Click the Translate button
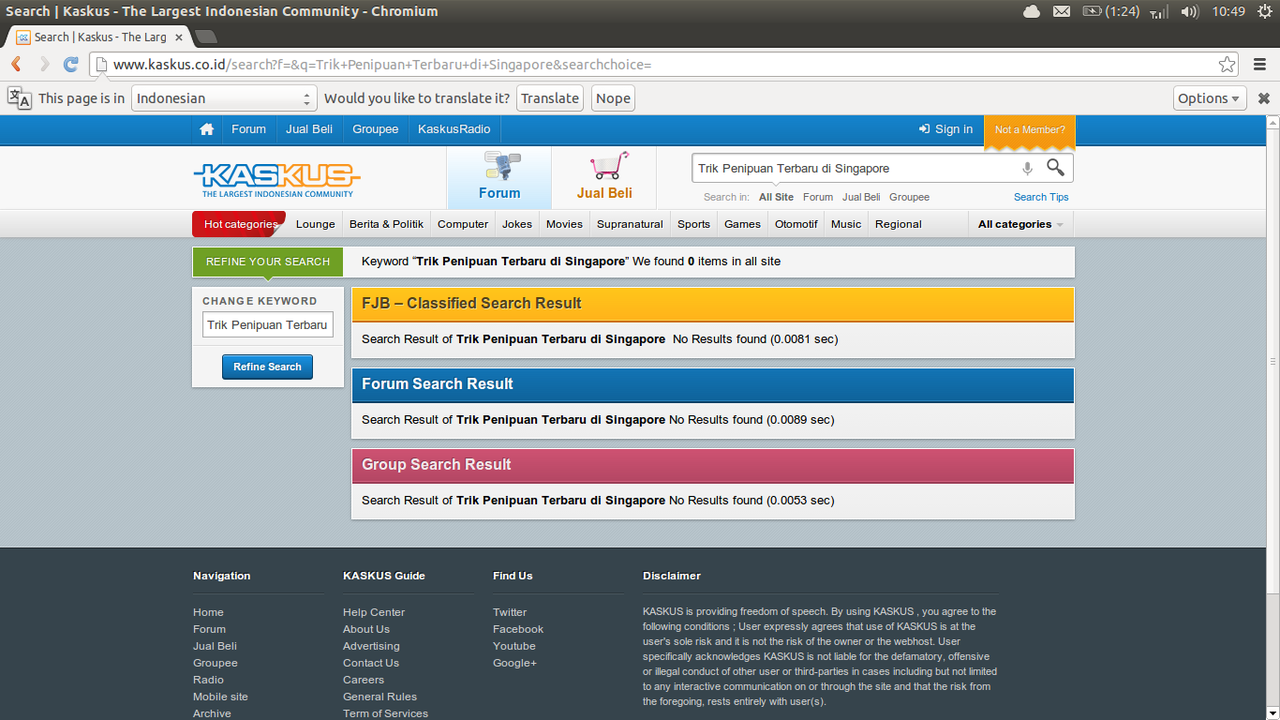1280x720 pixels. click(550, 98)
